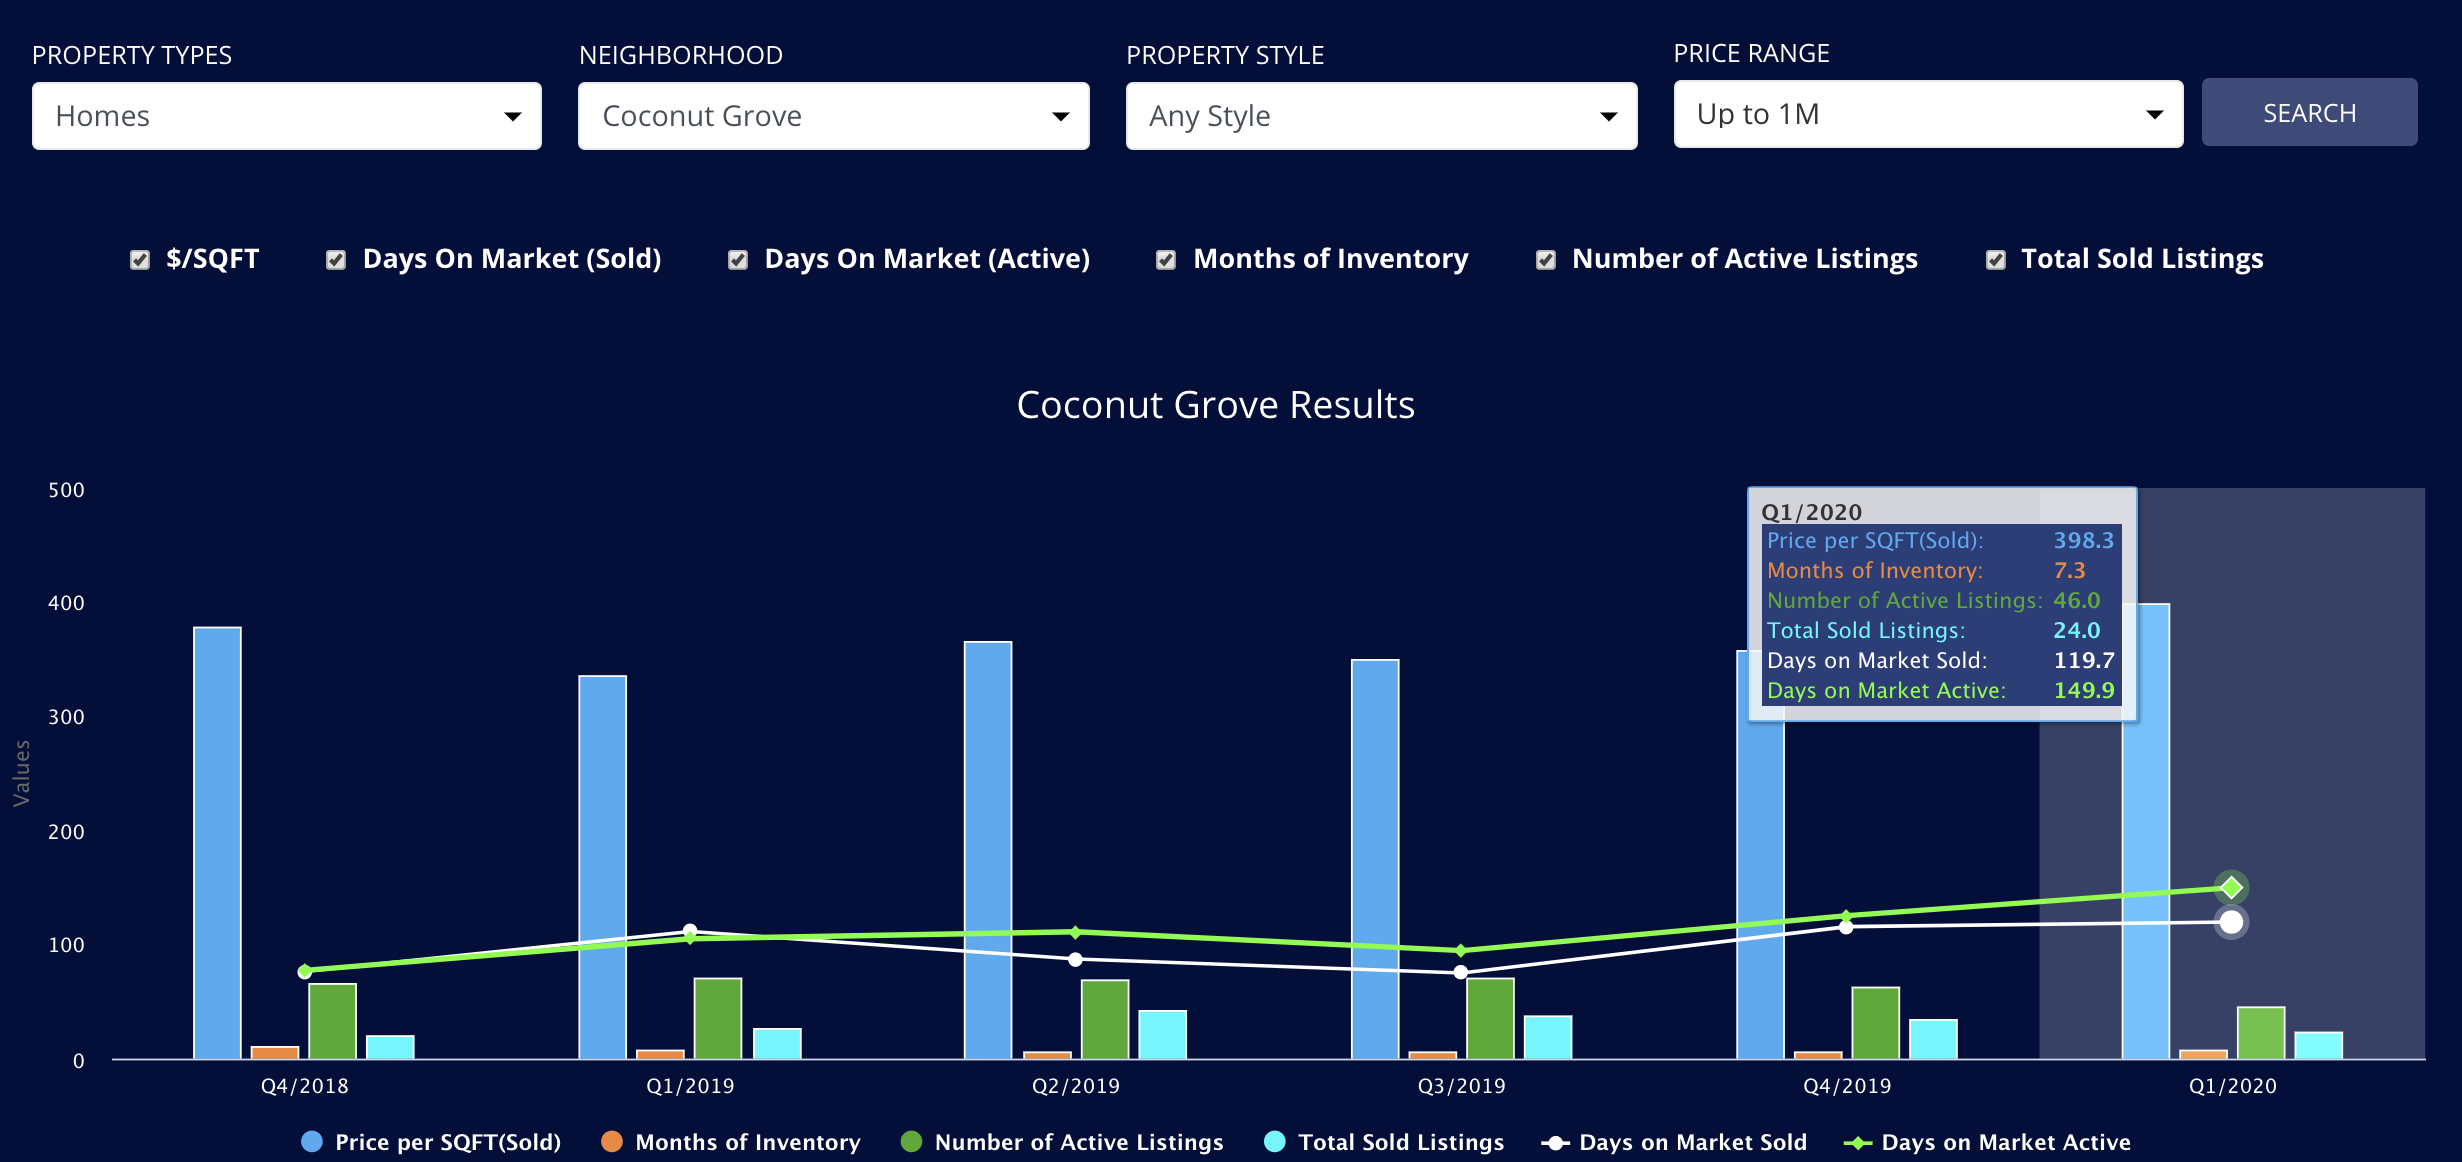Screen dimensions: 2462x1162
Task: Toggle the Days On Market (Sold) checkbox
Action: (x=336, y=260)
